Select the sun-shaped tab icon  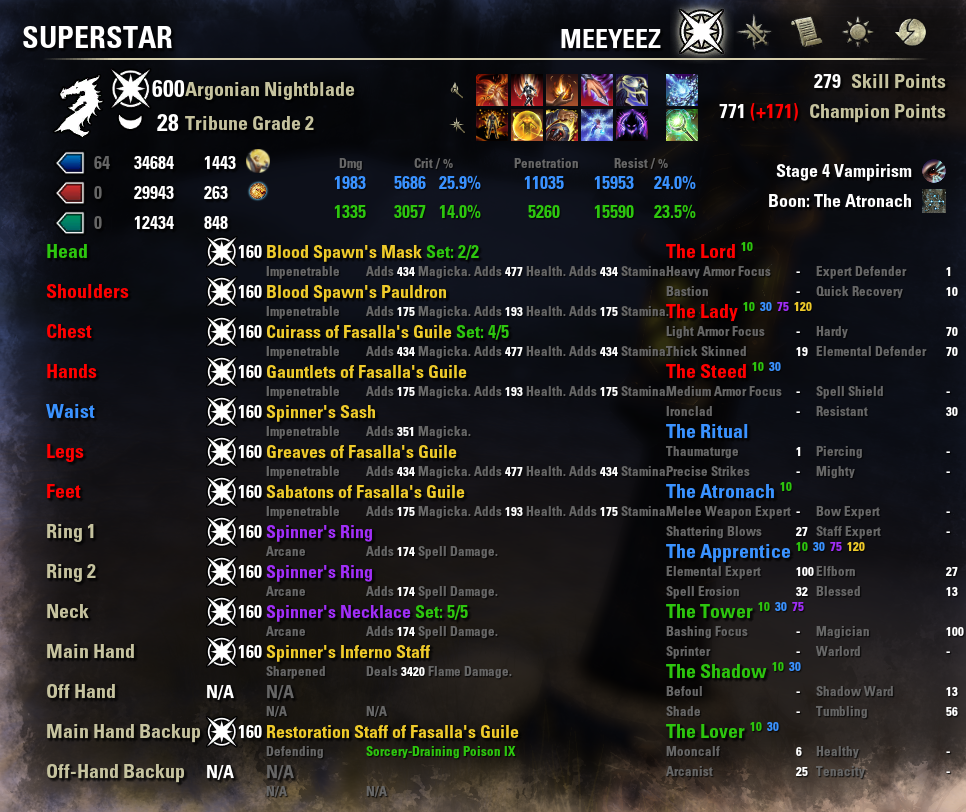(858, 32)
